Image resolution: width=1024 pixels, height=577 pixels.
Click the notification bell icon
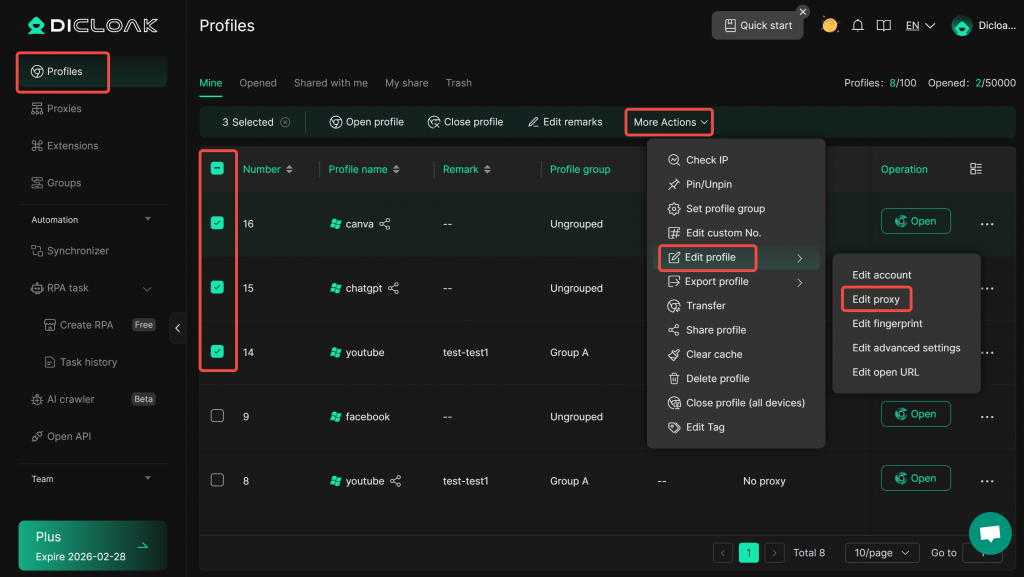click(857, 25)
